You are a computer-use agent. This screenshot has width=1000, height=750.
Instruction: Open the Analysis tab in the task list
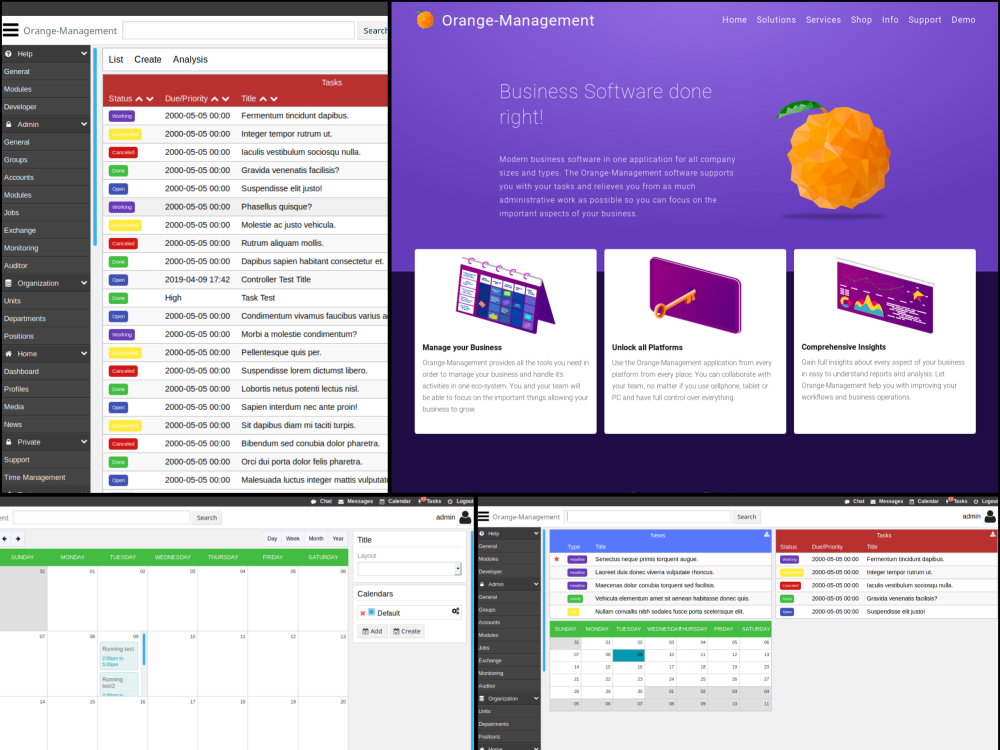click(190, 59)
